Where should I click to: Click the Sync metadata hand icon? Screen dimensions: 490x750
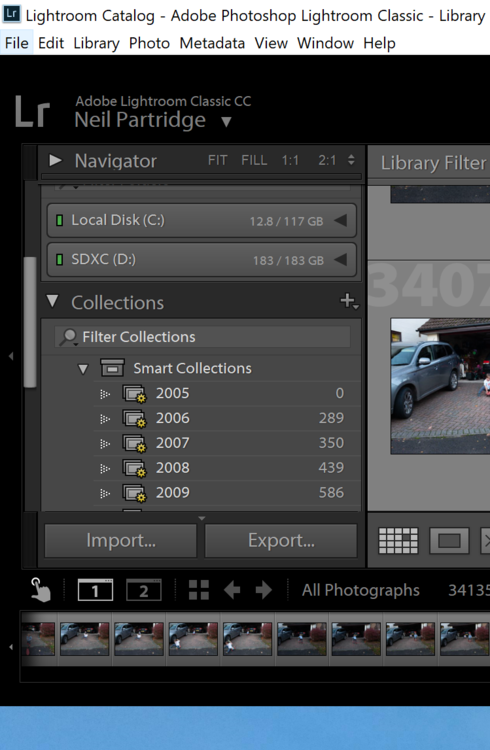pyautogui.click(x=41, y=590)
